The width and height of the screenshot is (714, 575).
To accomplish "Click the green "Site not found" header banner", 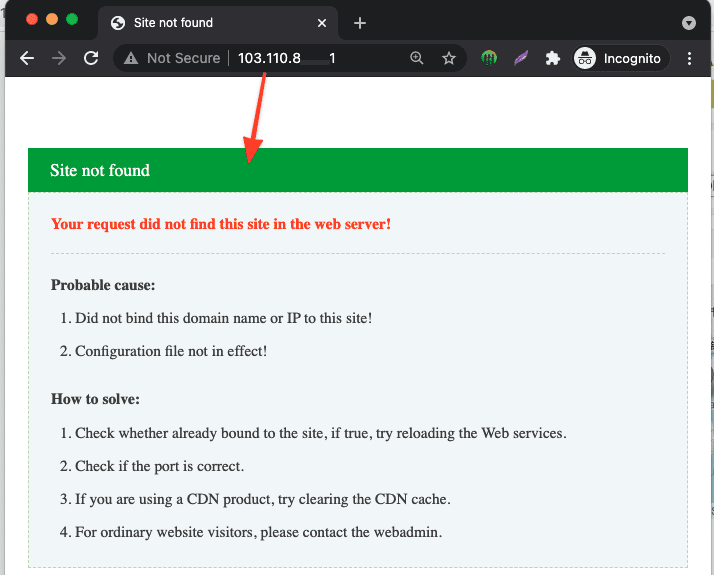I will click(x=358, y=170).
